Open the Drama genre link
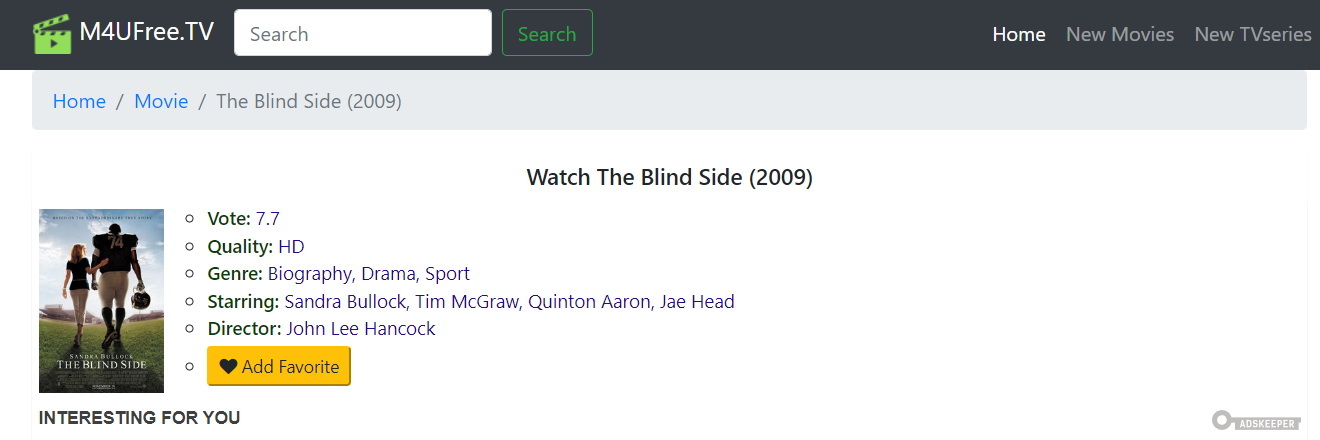This screenshot has width=1320, height=440. [388, 273]
